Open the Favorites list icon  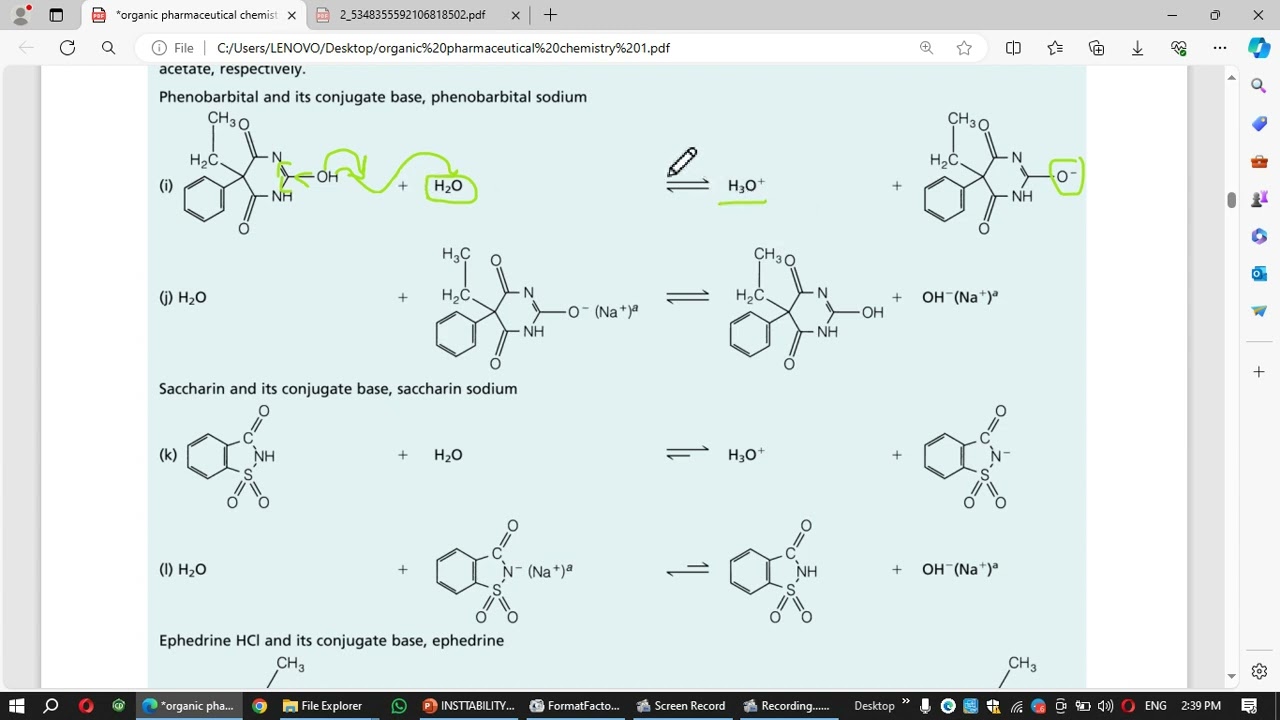pyautogui.click(x=1055, y=47)
